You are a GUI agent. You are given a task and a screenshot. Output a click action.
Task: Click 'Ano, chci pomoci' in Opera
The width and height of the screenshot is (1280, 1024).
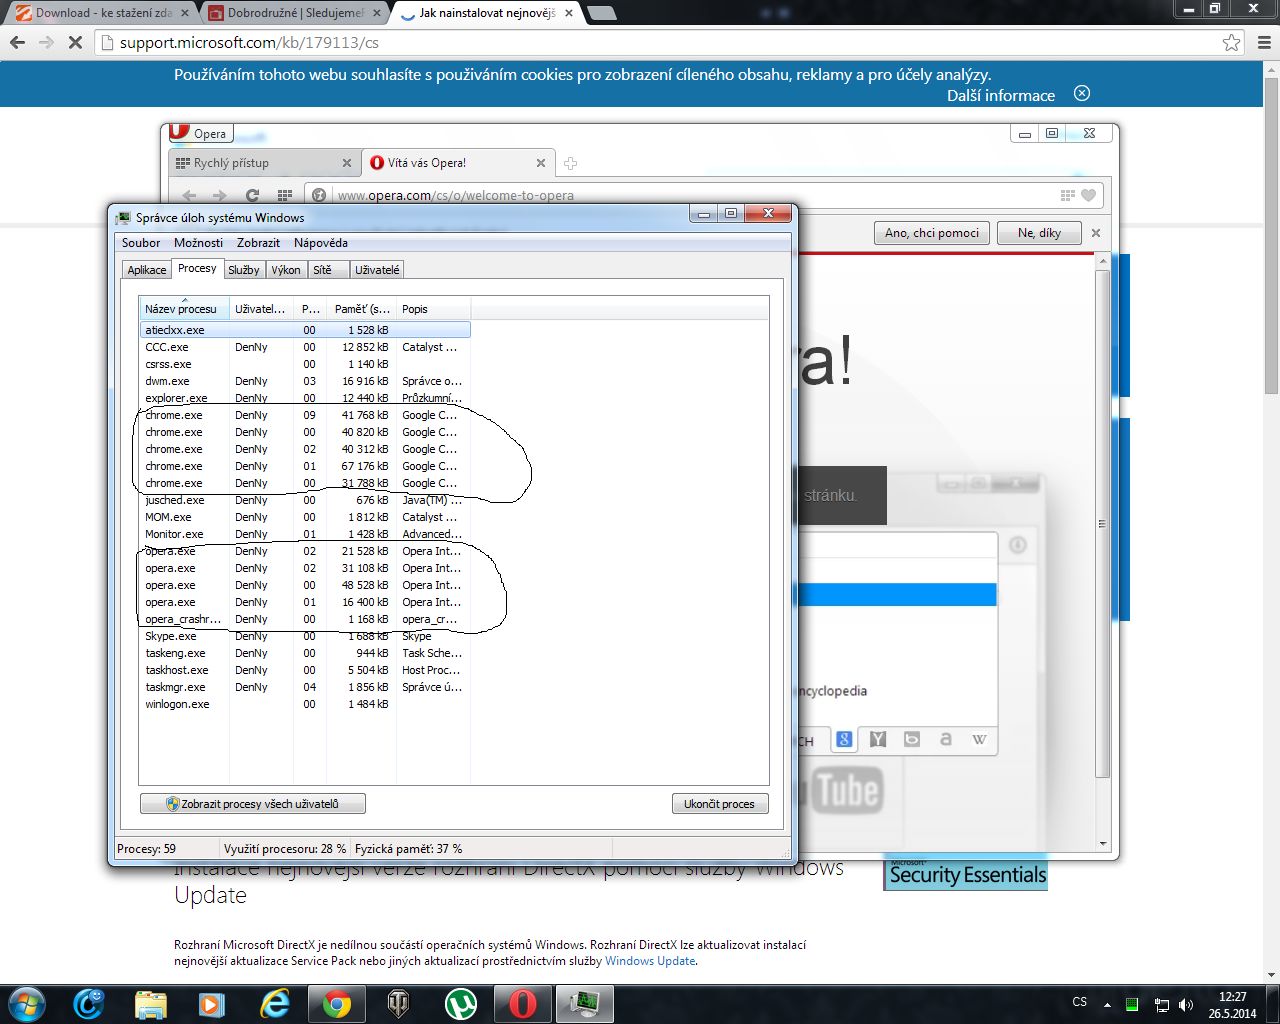[x=932, y=233]
